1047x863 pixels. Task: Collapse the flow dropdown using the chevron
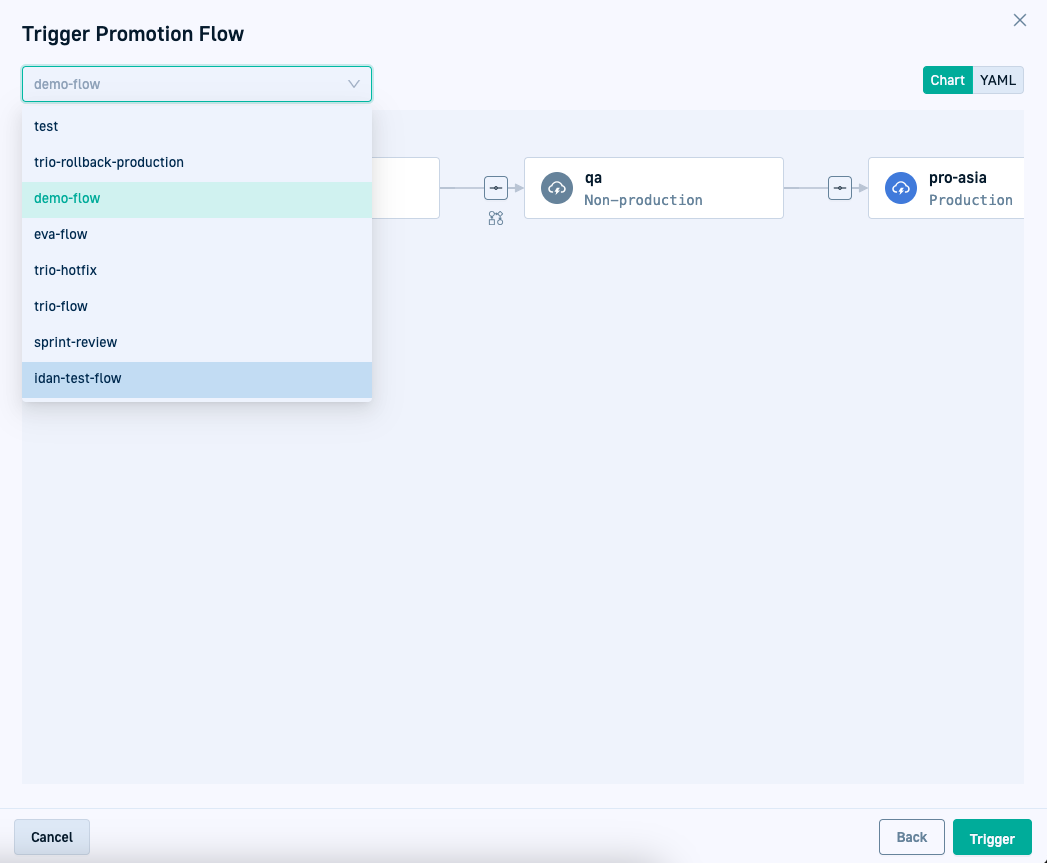tap(354, 84)
